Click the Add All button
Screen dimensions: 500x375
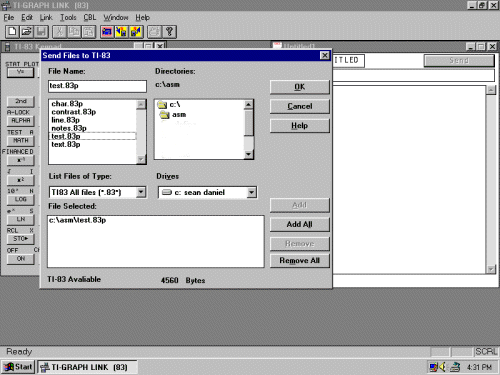299,224
